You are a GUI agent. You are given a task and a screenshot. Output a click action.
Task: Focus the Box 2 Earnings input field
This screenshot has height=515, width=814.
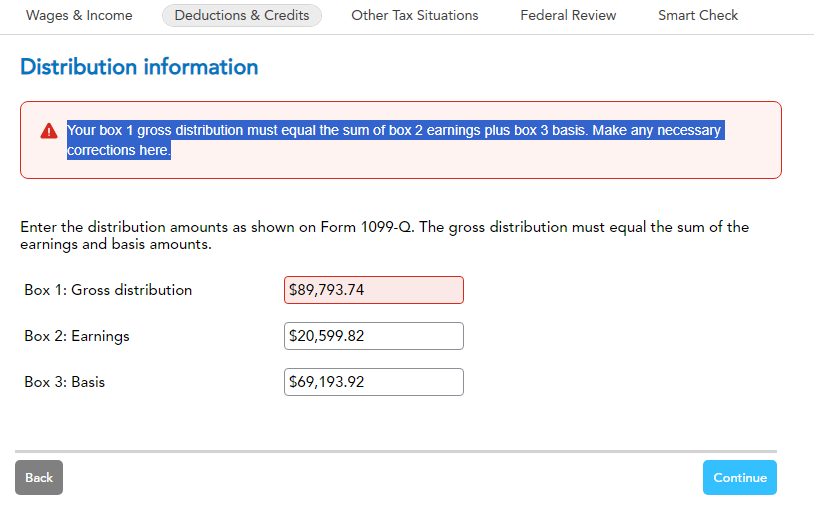pos(374,336)
